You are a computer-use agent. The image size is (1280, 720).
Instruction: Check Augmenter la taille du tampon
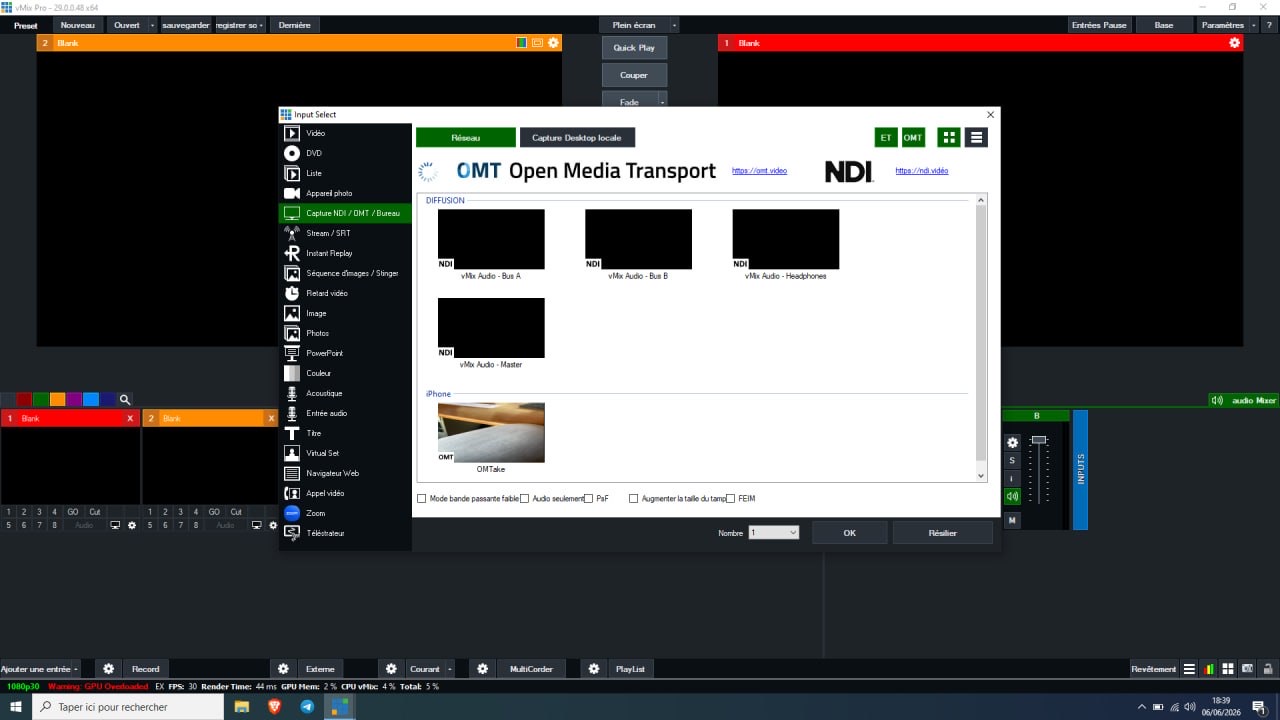pos(634,498)
